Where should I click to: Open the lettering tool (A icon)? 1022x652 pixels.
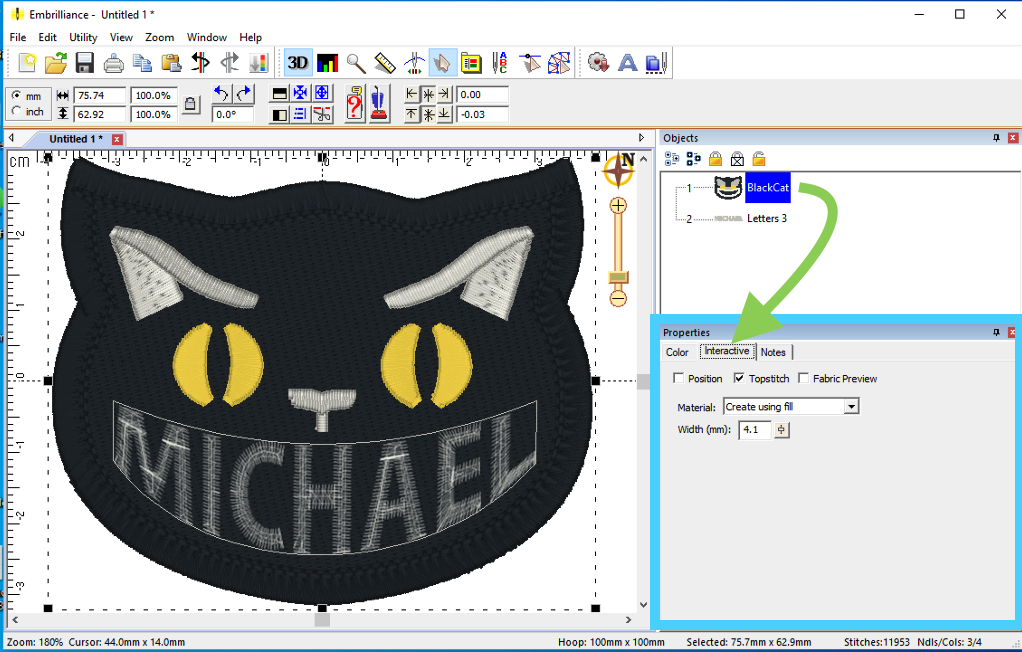[x=627, y=63]
